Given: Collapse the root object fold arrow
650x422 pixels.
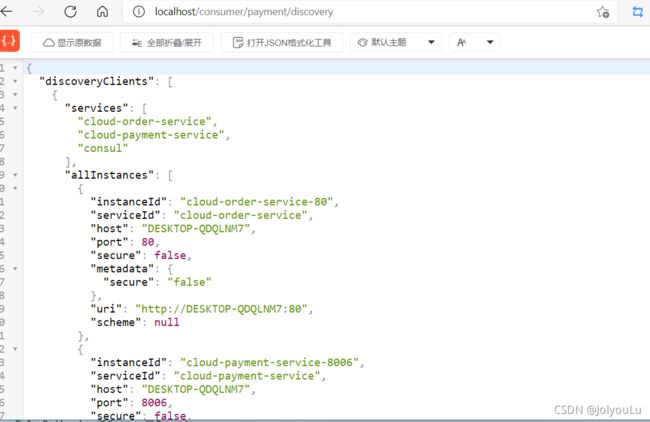Looking at the screenshot, I should click(15, 68).
